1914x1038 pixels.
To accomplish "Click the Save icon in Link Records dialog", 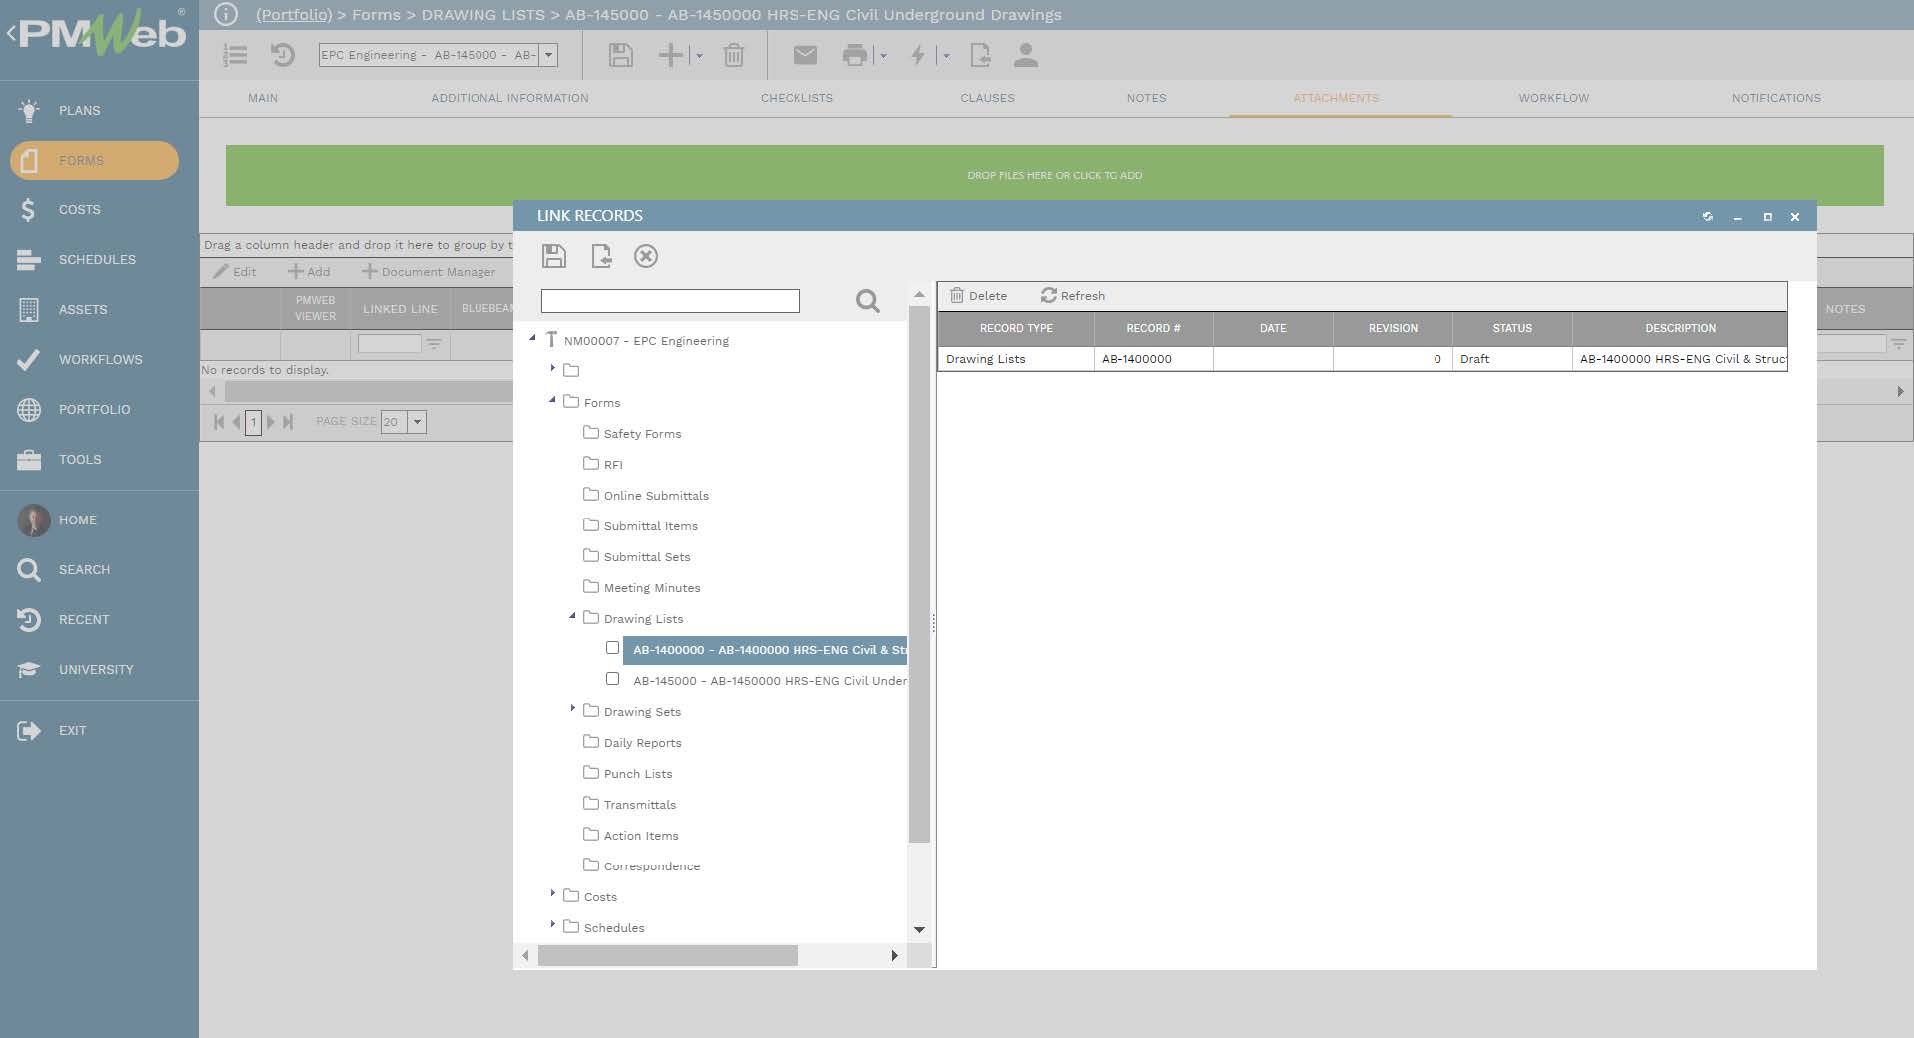I will coord(553,256).
